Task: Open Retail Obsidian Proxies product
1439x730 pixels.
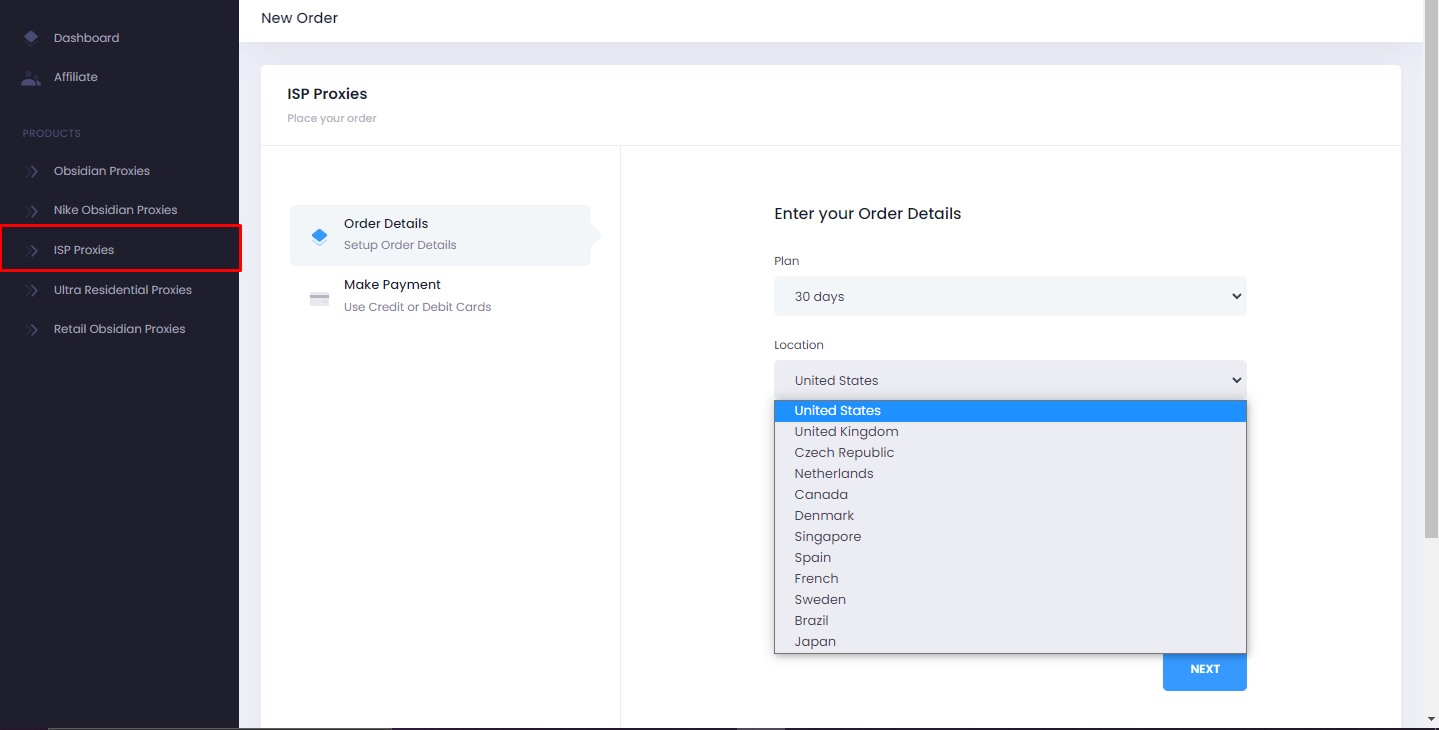Action: coord(119,329)
